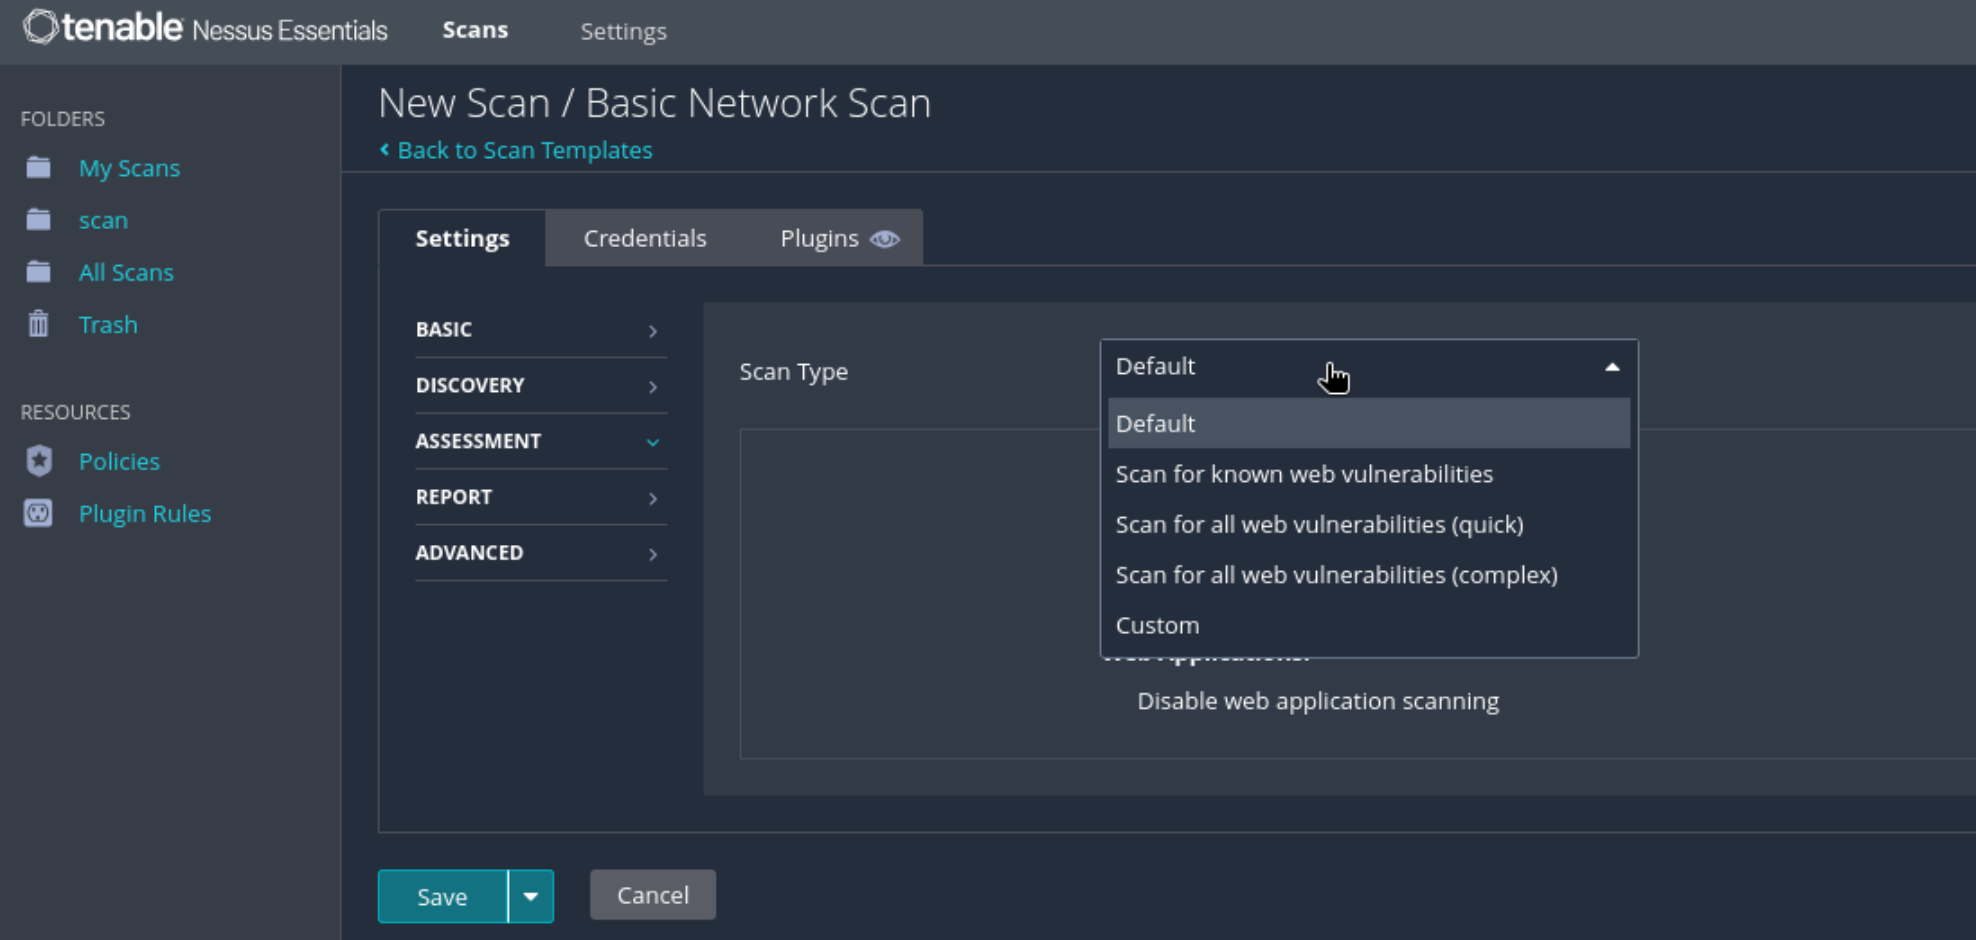
Task: Click the eye icon on Plugins tab
Action: click(885, 239)
